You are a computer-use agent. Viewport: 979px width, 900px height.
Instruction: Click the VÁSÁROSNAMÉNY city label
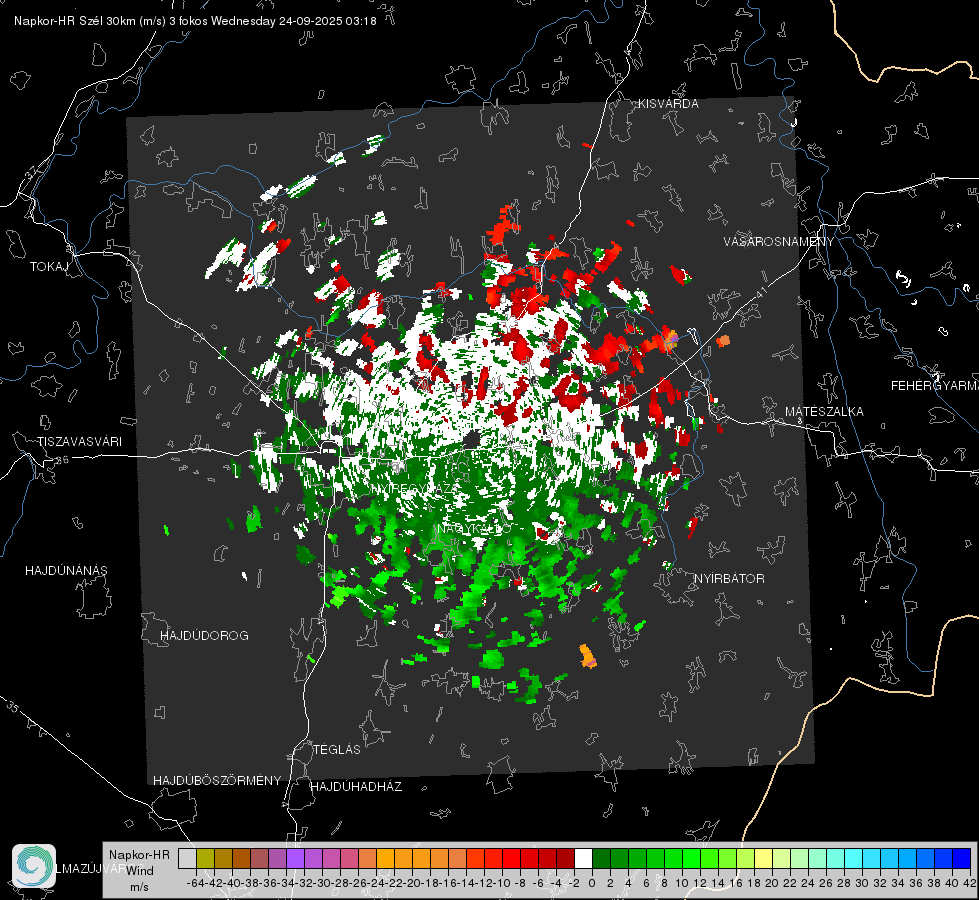(779, 242)
